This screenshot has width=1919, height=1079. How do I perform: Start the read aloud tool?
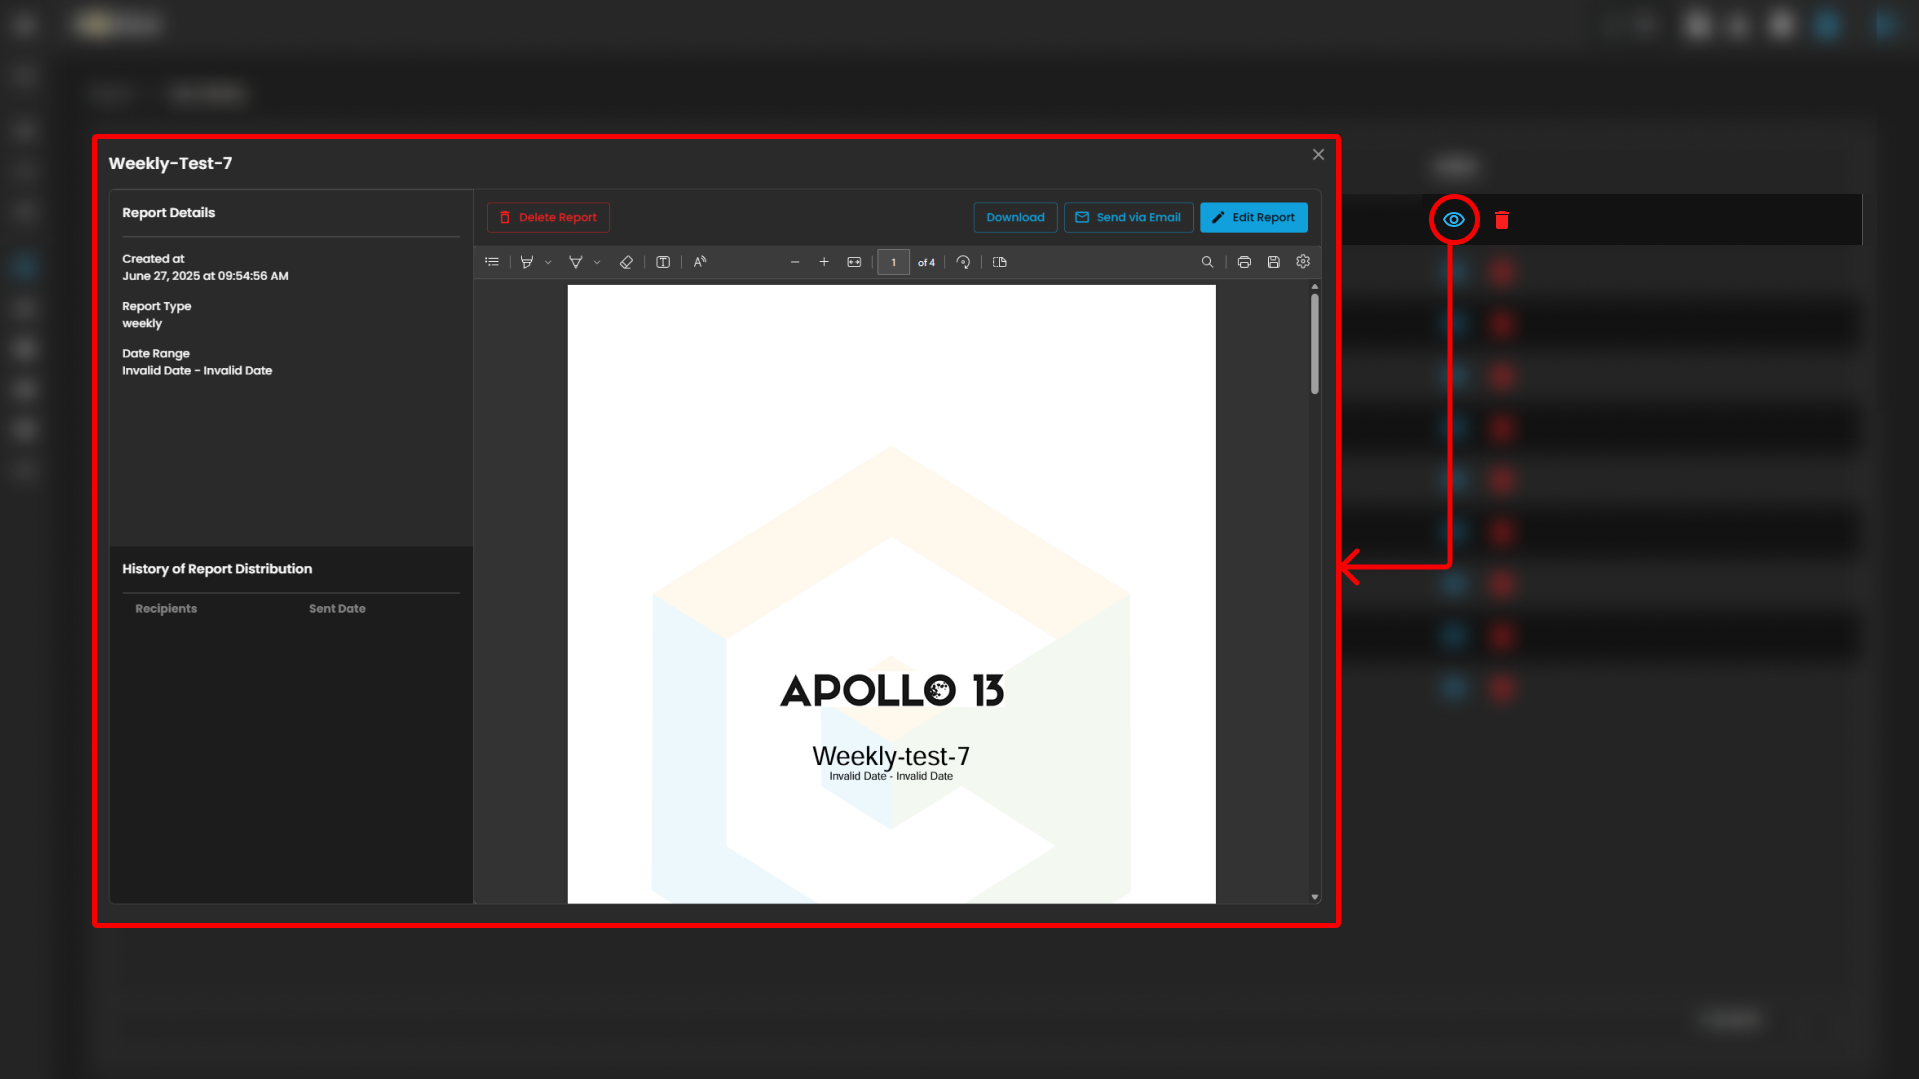pos(700,262)
